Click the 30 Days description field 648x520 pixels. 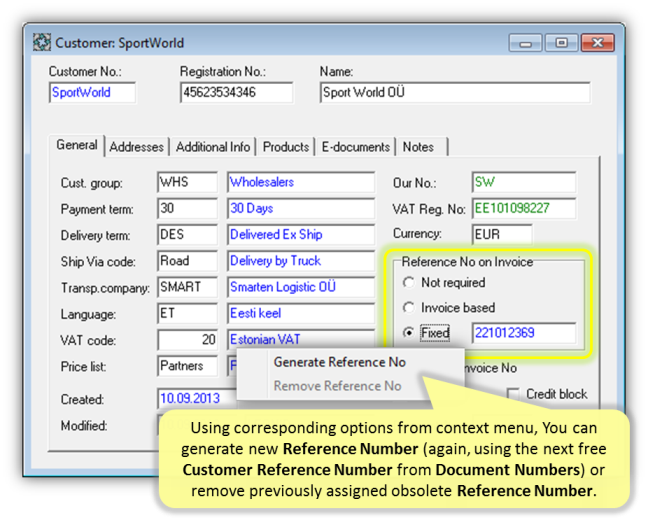tap(301, 208)
